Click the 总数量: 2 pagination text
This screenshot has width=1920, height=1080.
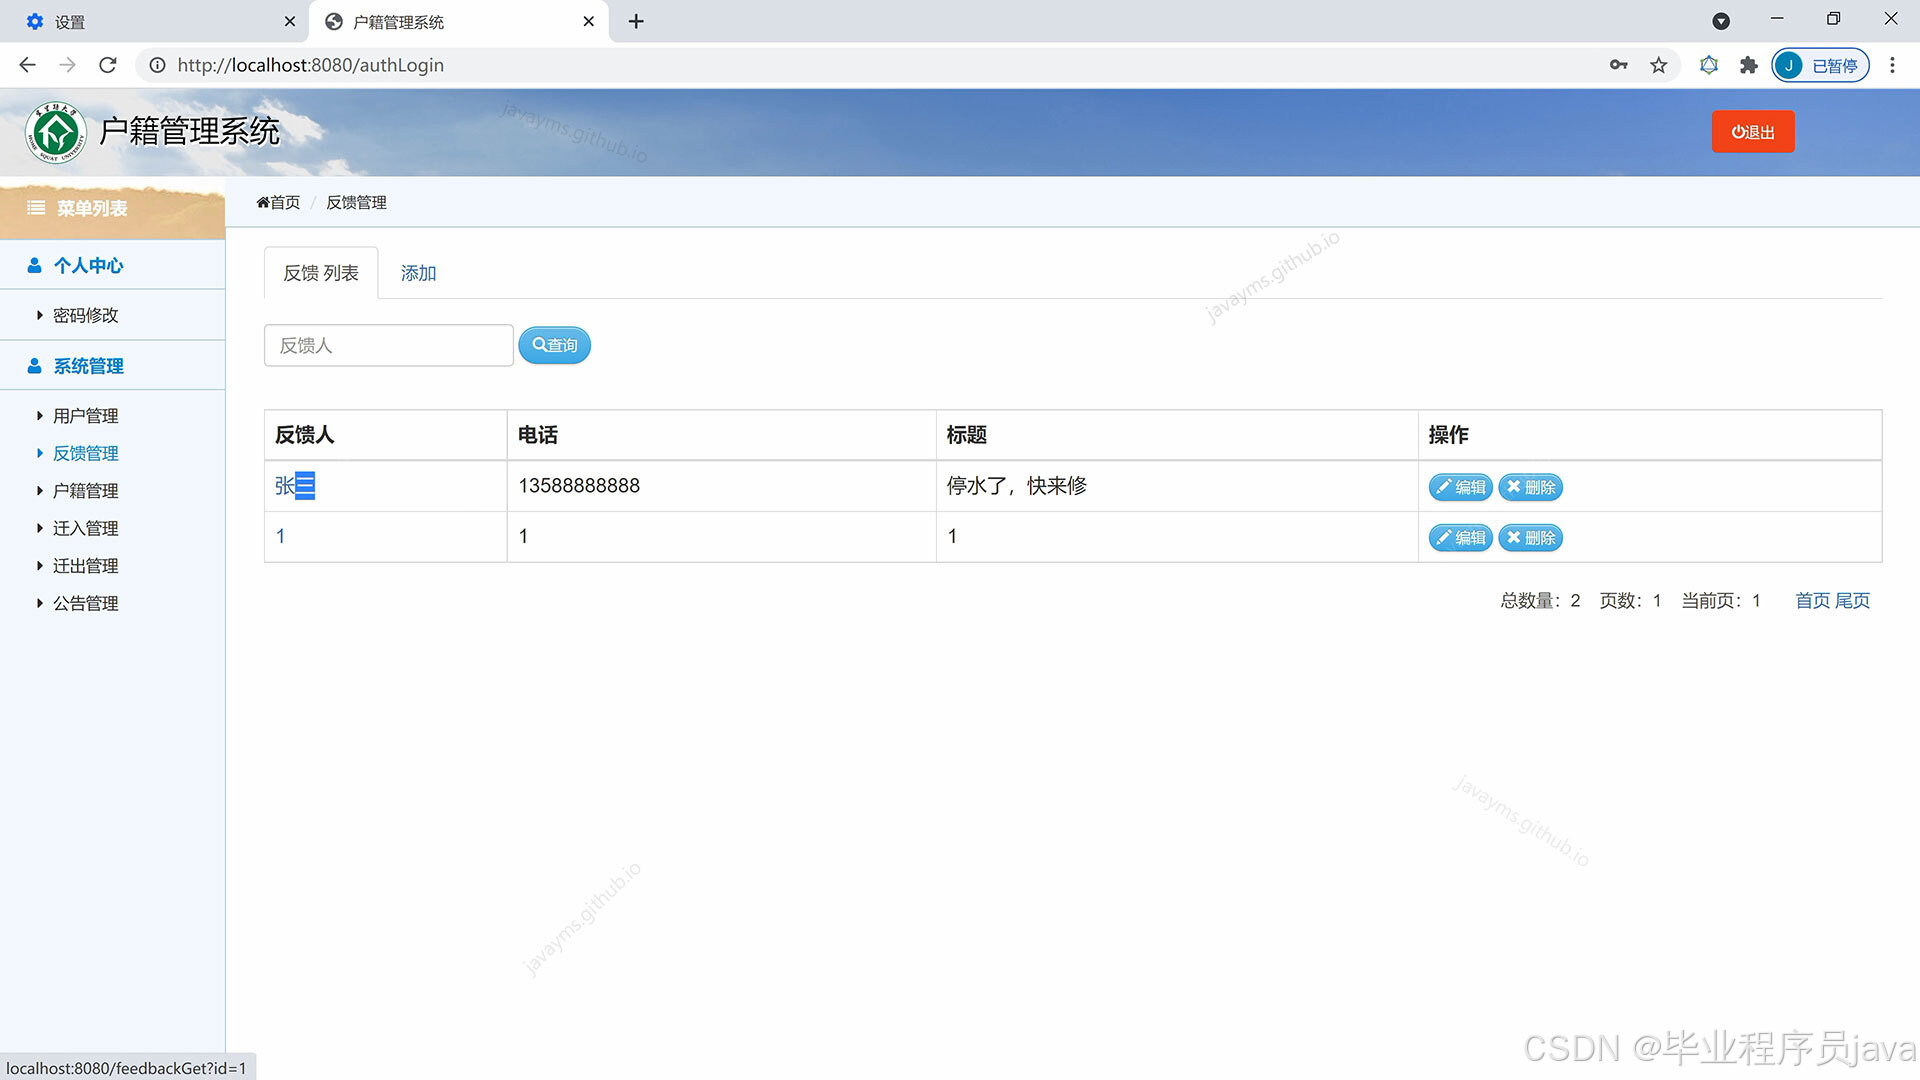coord(1540,601)
